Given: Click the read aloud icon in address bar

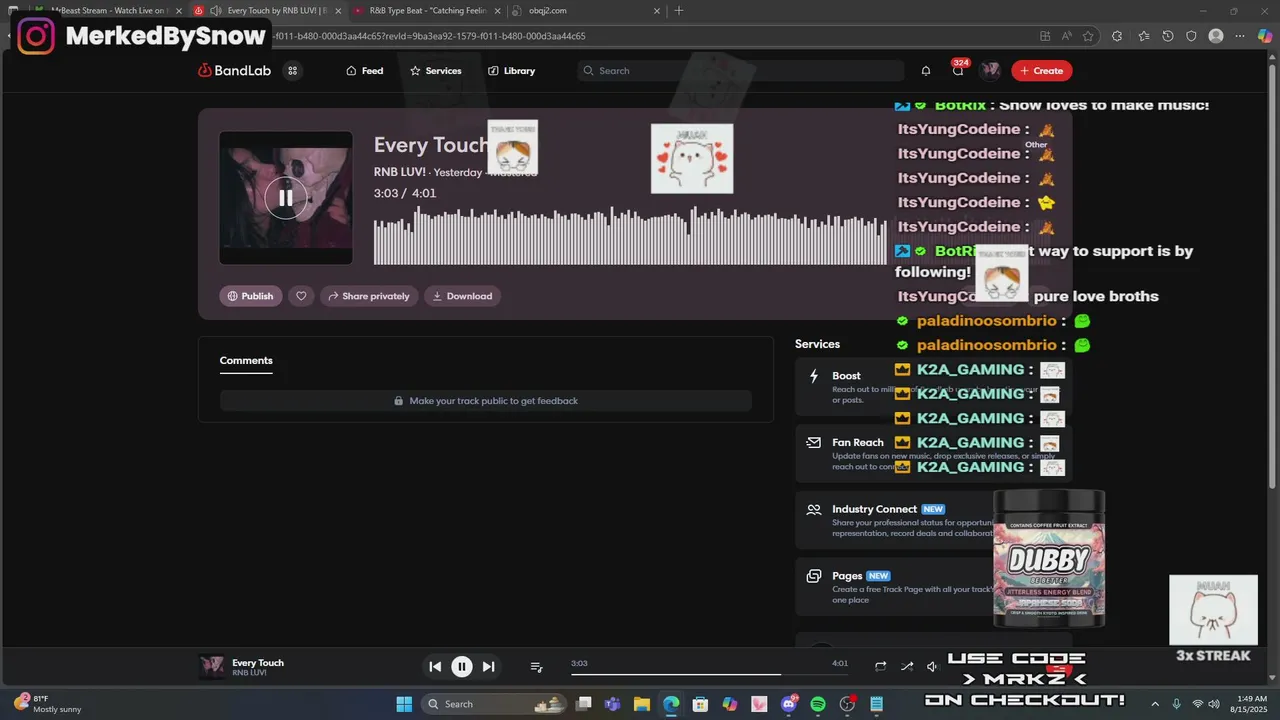Looking at the screenshot, I should coord(1066,36).
